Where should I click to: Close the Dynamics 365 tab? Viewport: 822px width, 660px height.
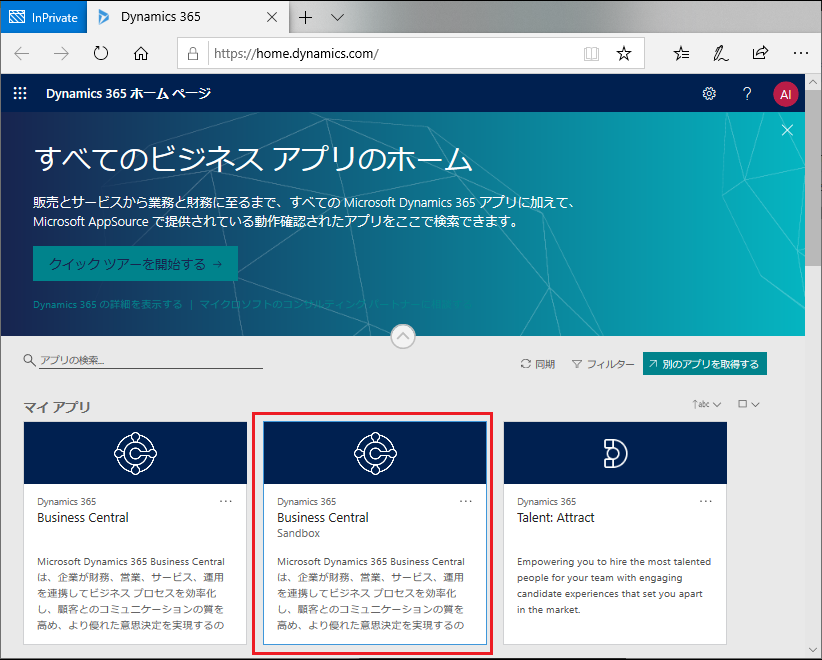point(272,17)
